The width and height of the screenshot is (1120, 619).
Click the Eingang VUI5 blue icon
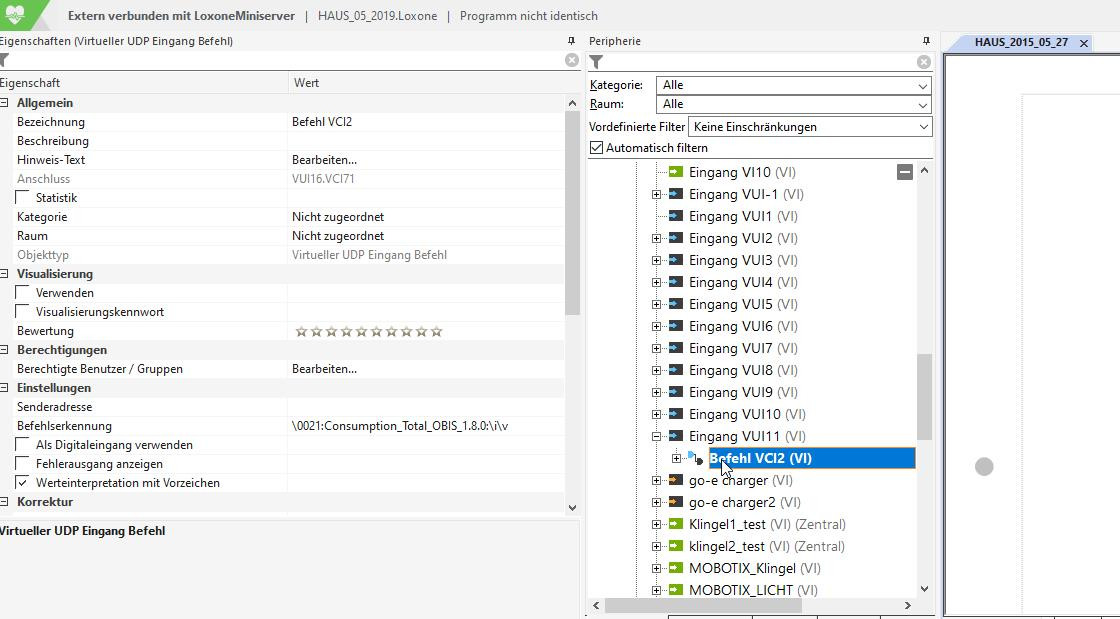[x=676, y=304]
